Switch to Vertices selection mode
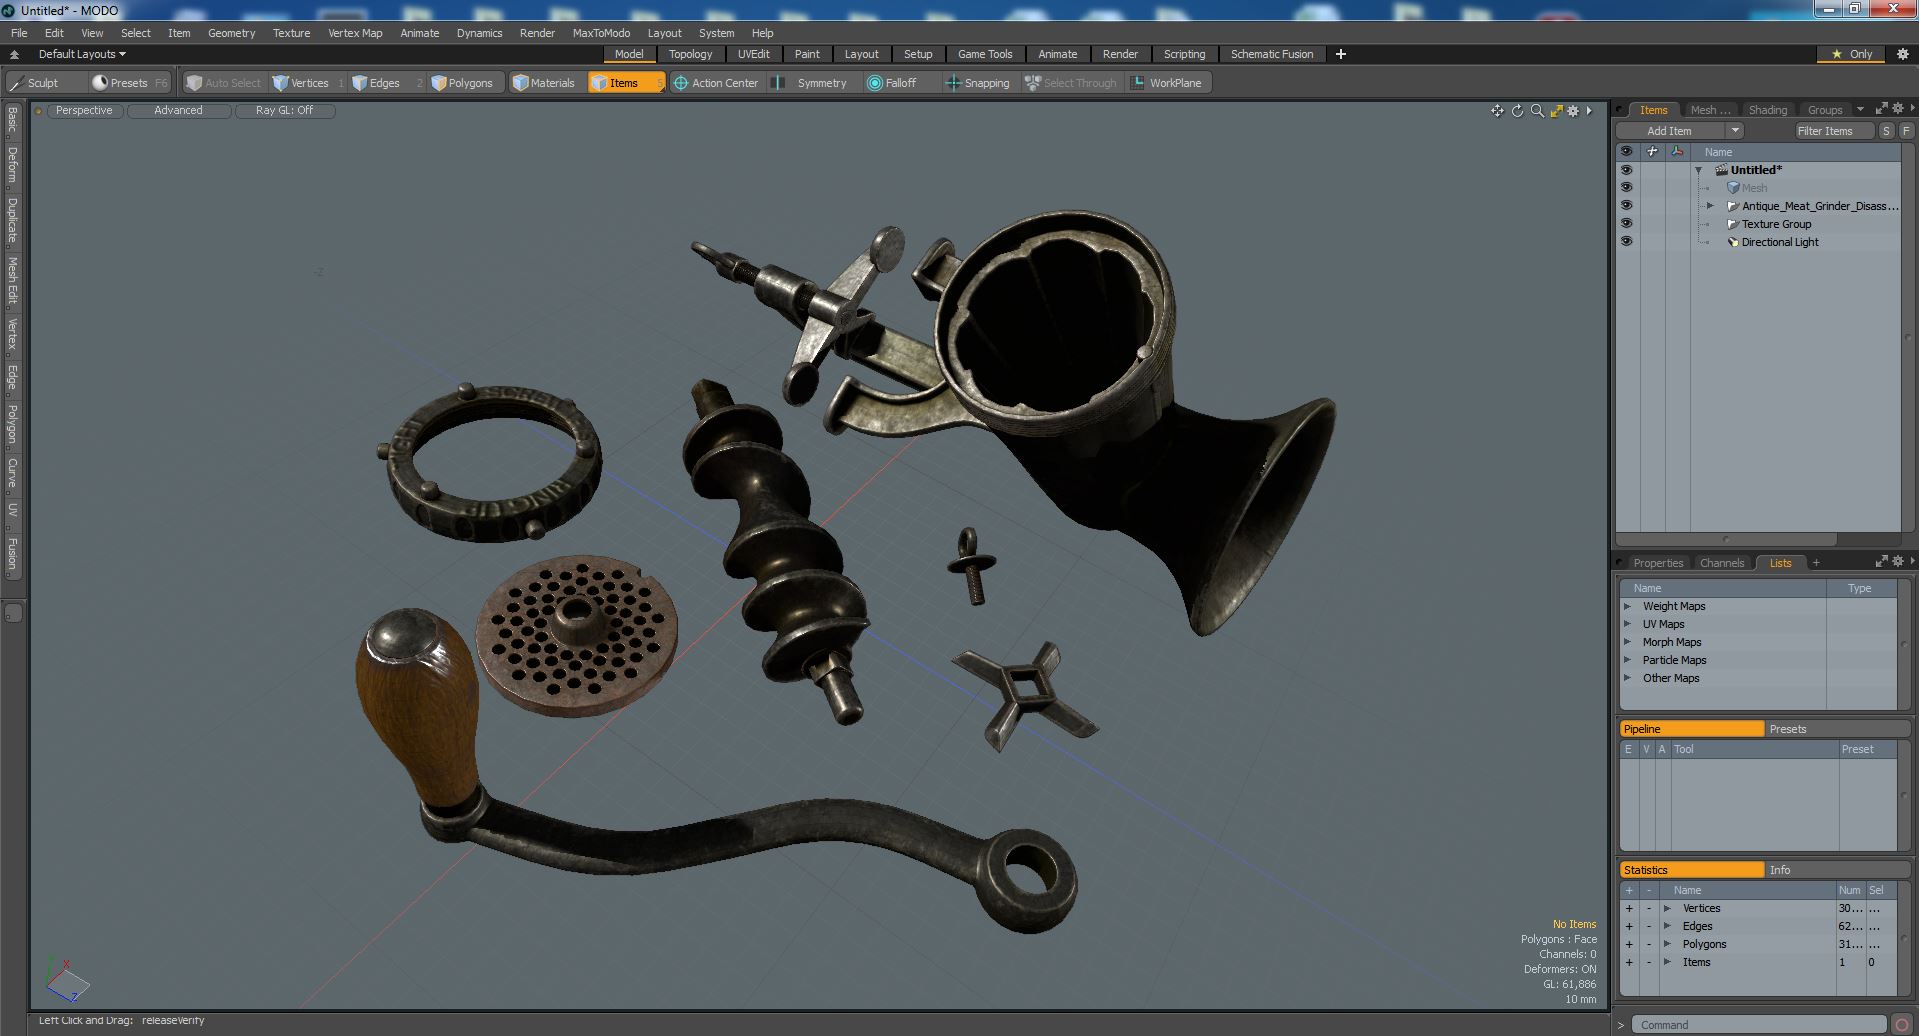Image resolution: width=1919 pixels, height=1036 pixels. click(x=308, y=83)
